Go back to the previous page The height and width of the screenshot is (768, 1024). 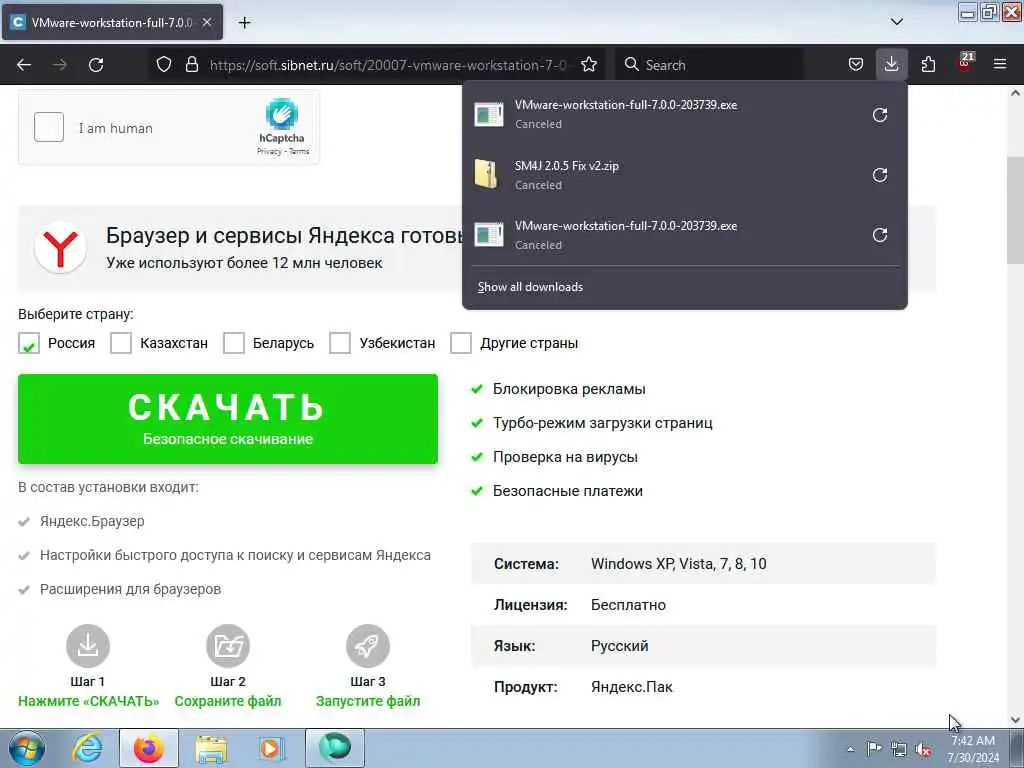point(24,65)
